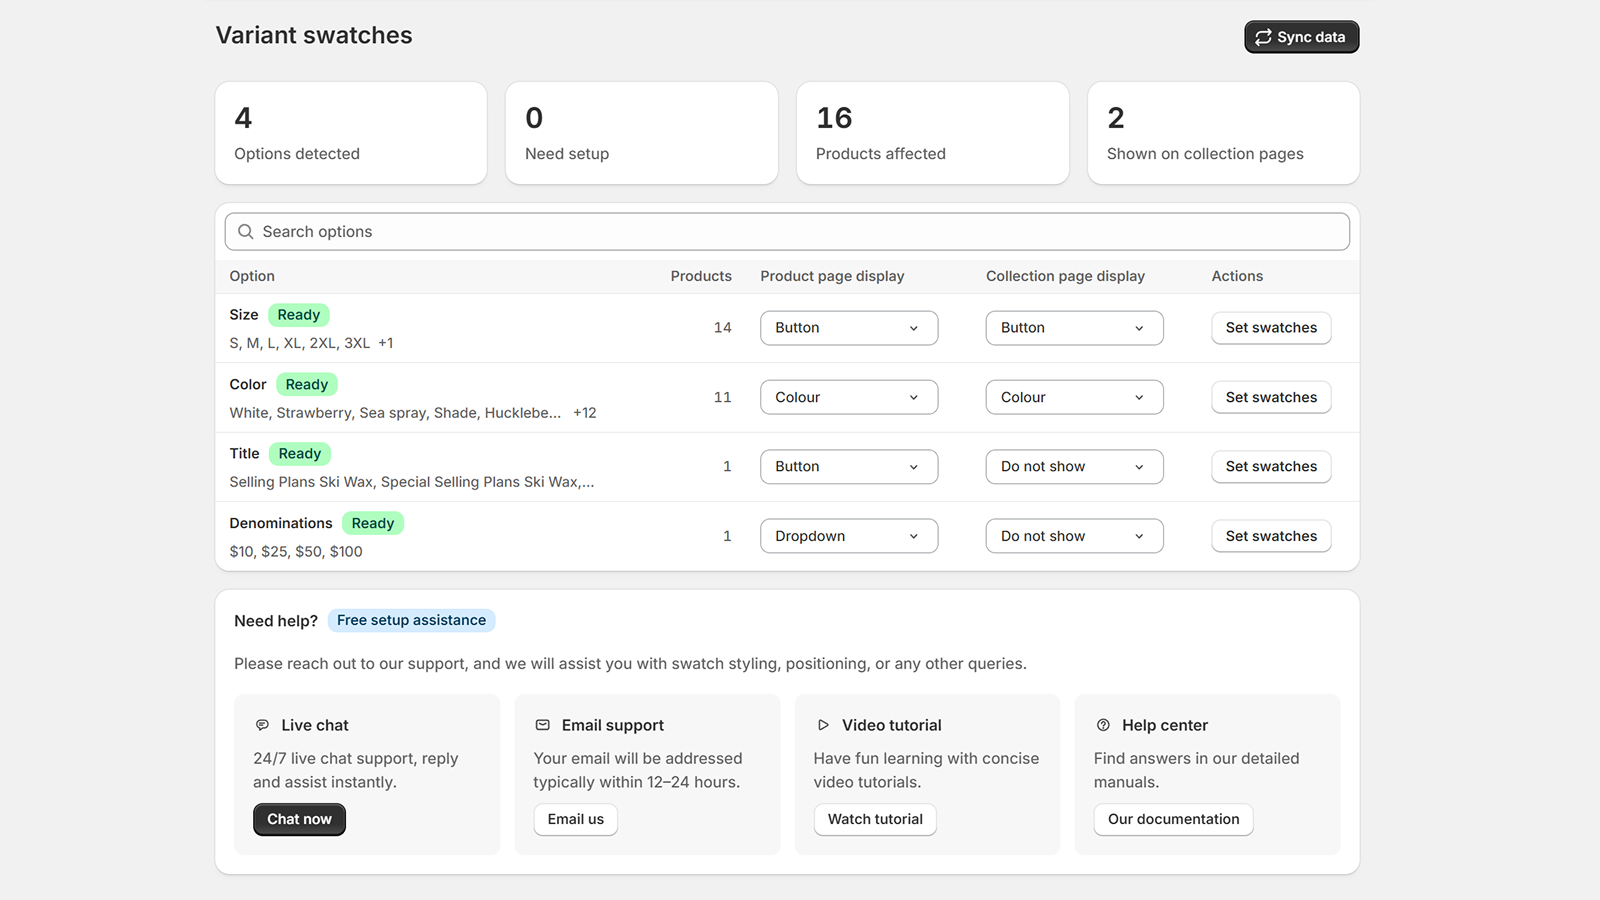Open Our documentation button
Image resolution: width=1600 pixels, height=900 pixels.
click(x=1173, y=819)
